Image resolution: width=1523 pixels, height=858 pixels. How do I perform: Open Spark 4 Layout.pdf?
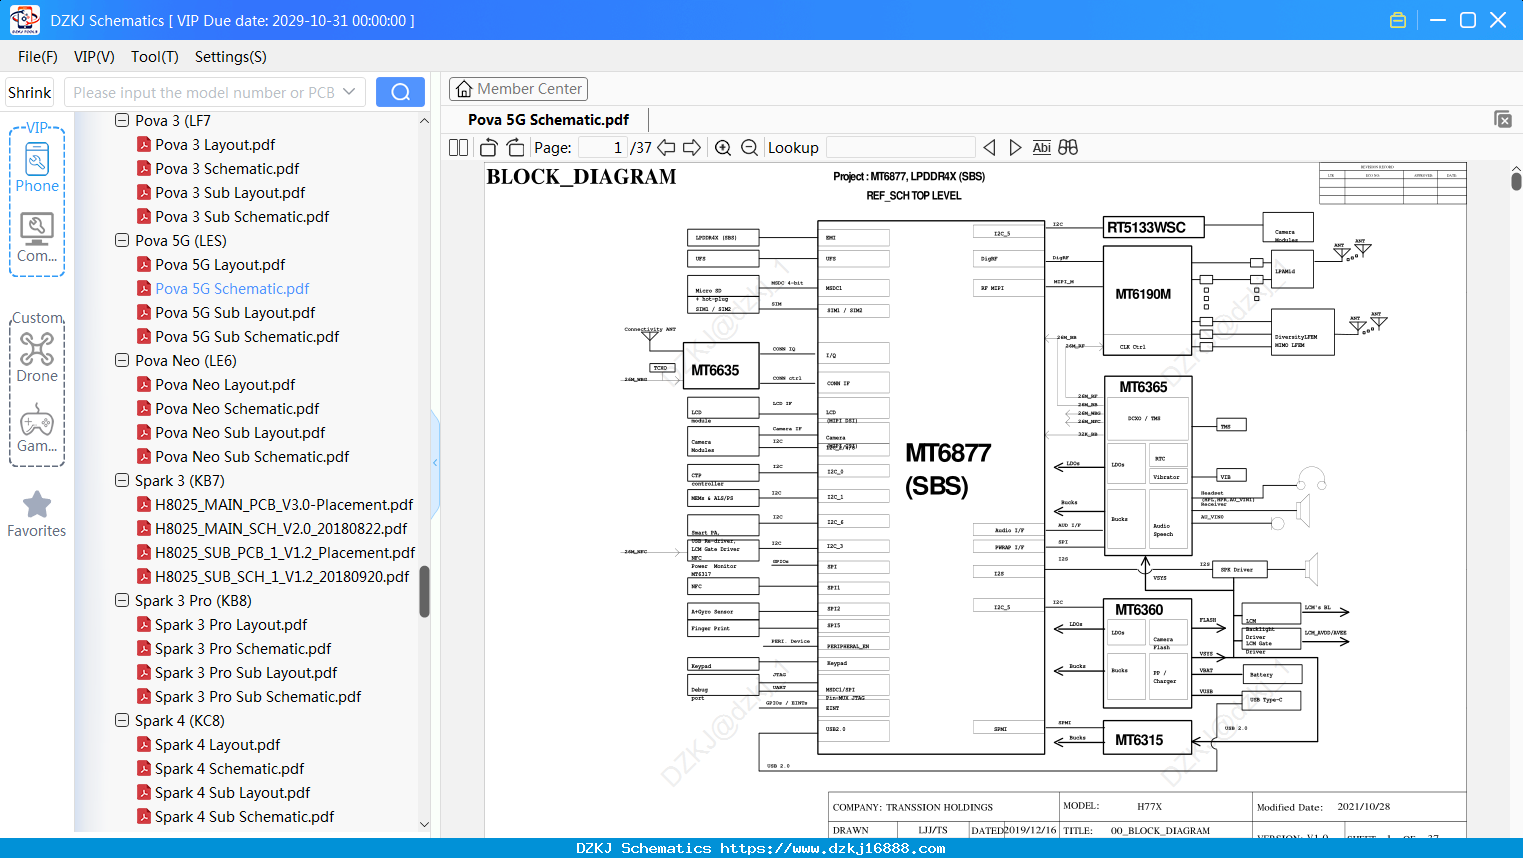click(217, 744)
